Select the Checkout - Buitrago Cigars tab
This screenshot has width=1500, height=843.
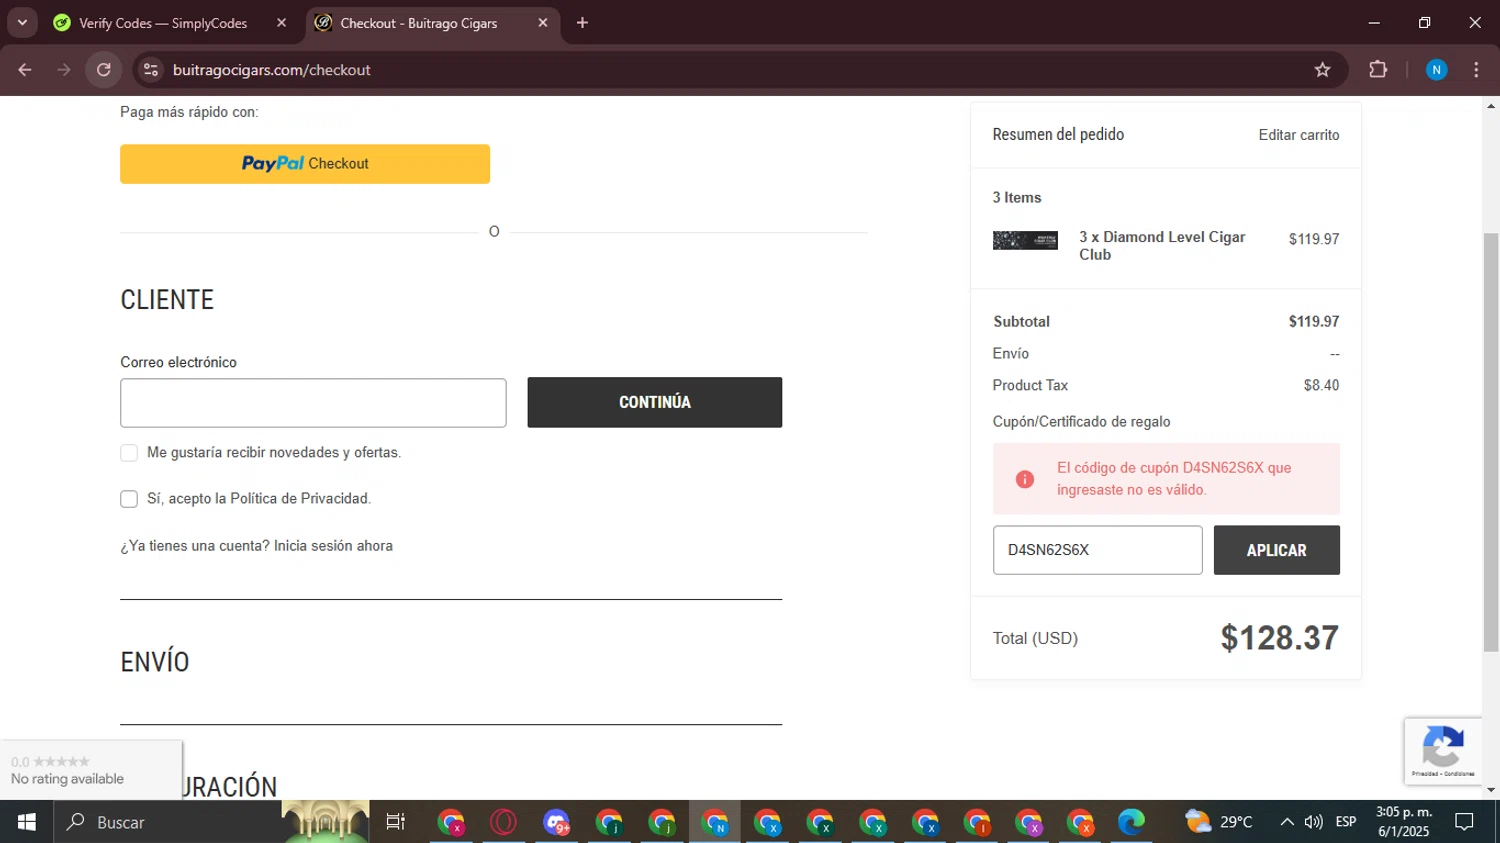pyautogui.click(x=419, y=23)
